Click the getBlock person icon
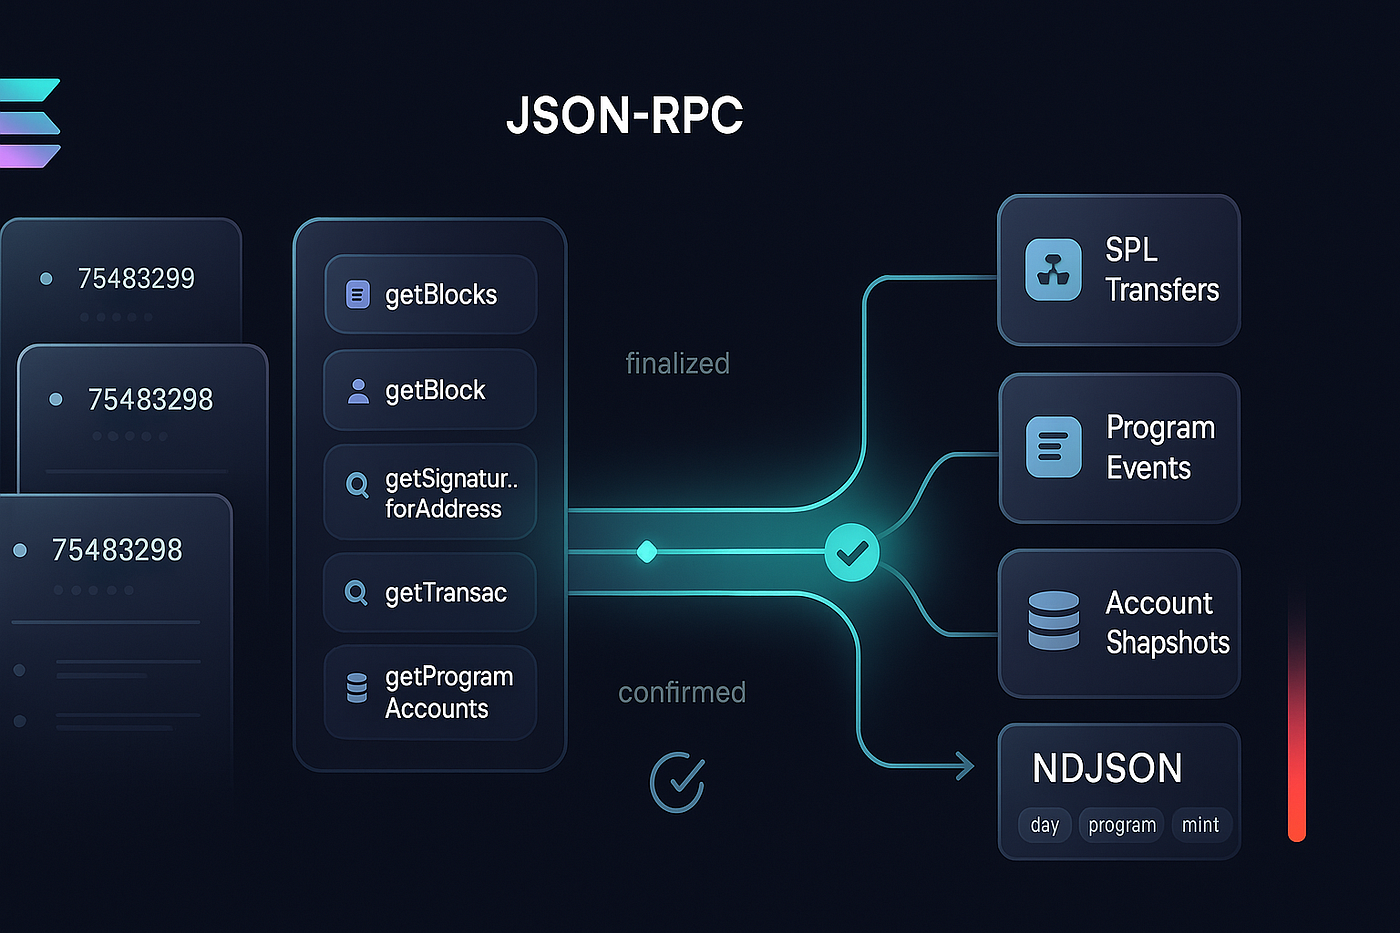1400x933 pixels. point(357,391)
